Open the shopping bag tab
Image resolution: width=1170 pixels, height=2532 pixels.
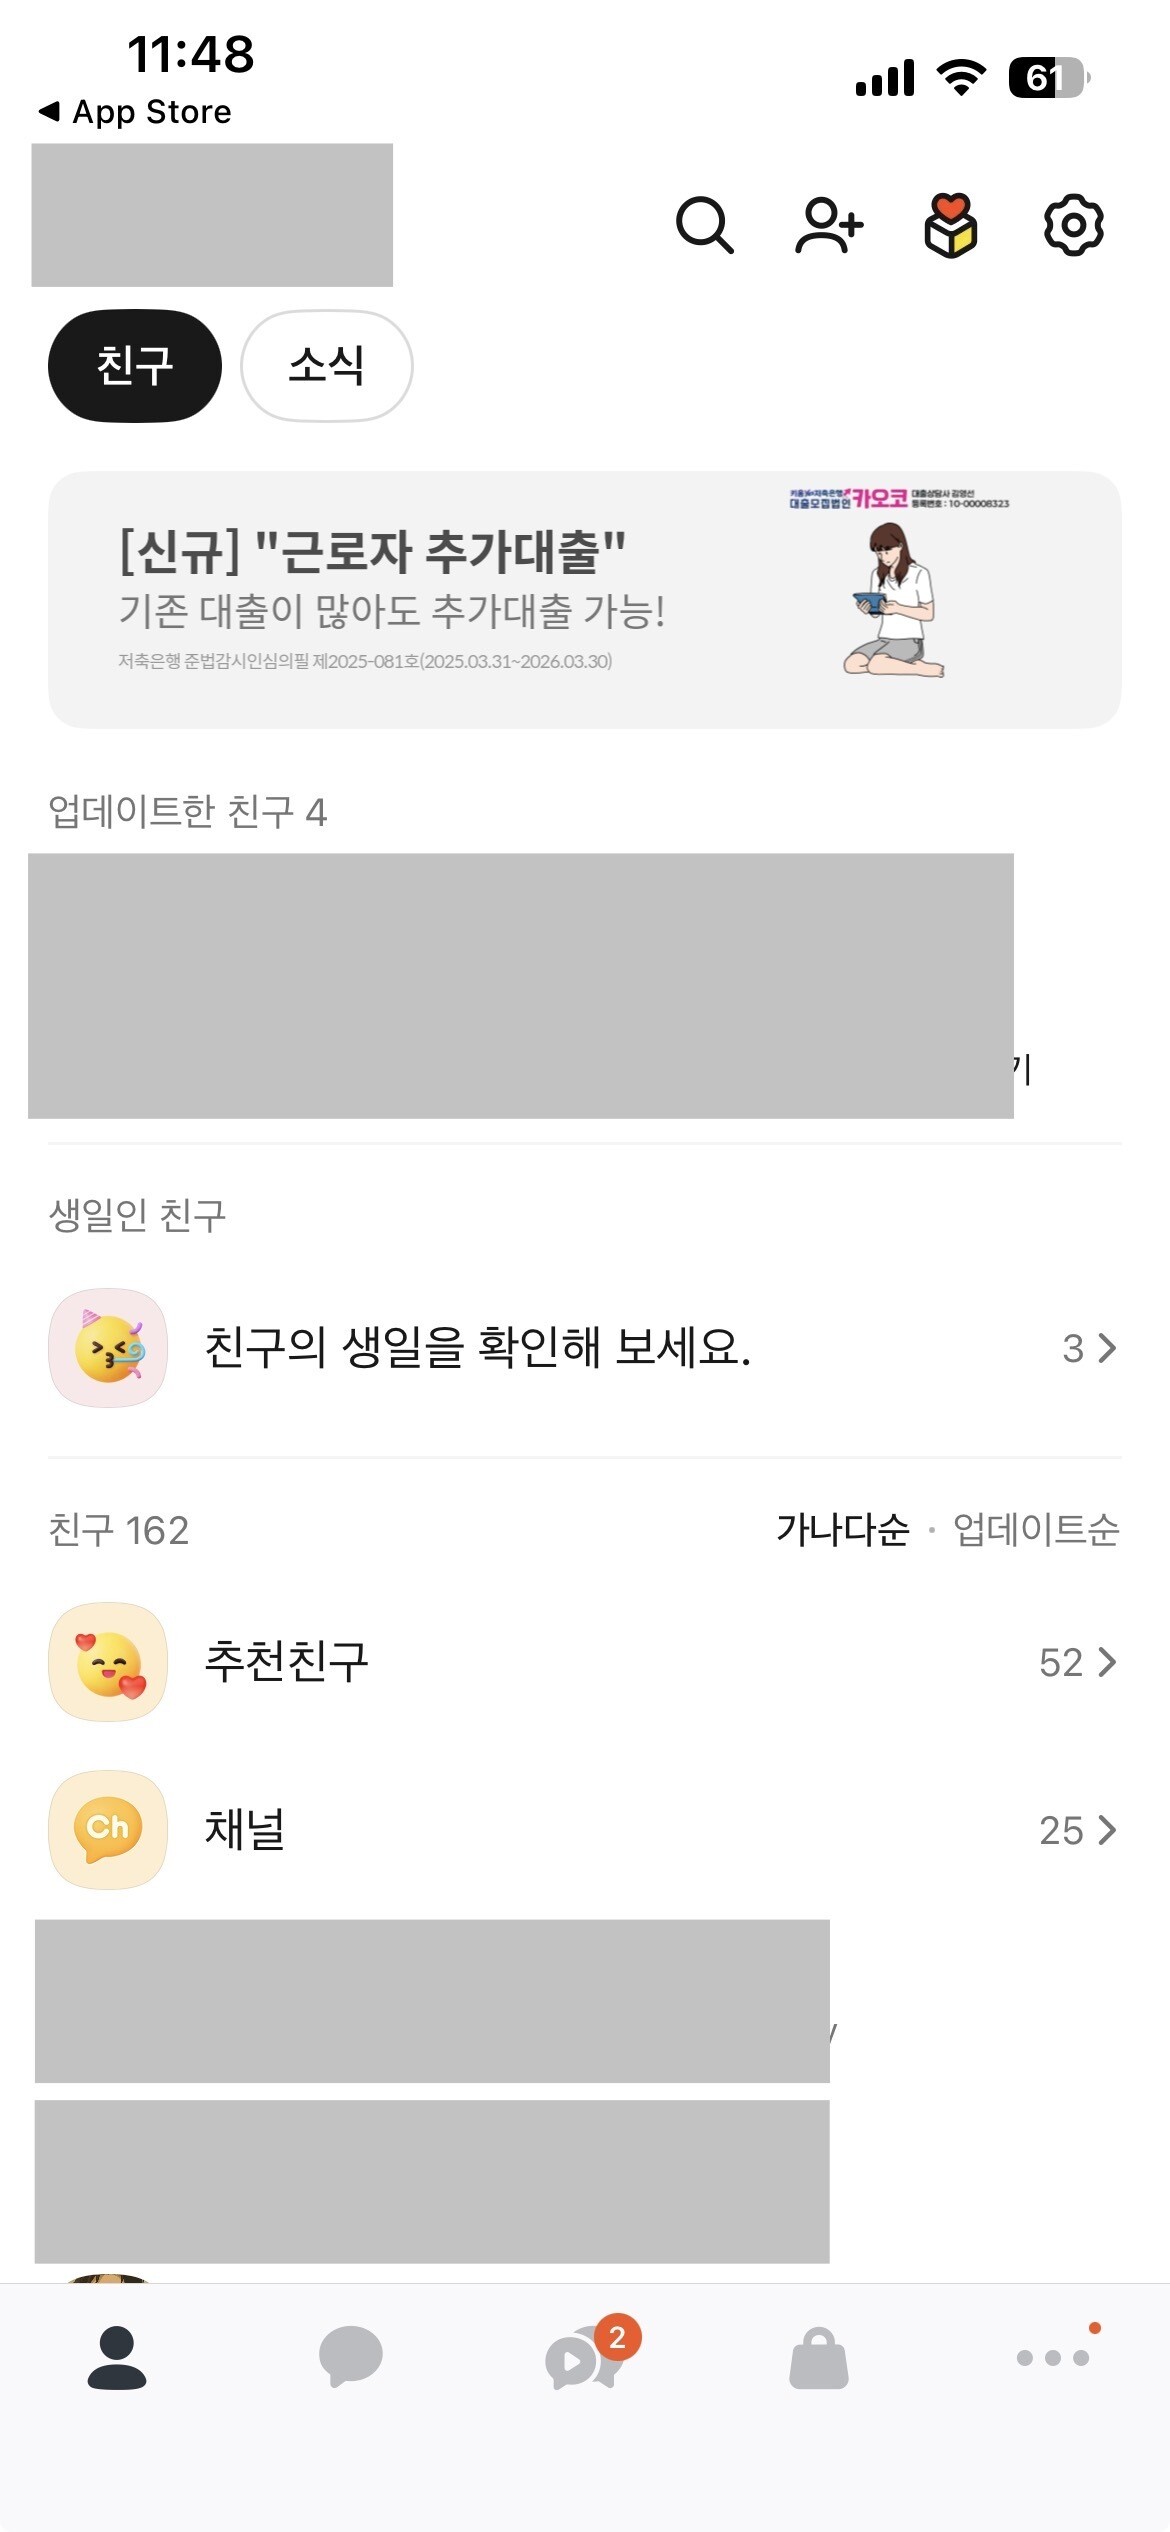818,2358
